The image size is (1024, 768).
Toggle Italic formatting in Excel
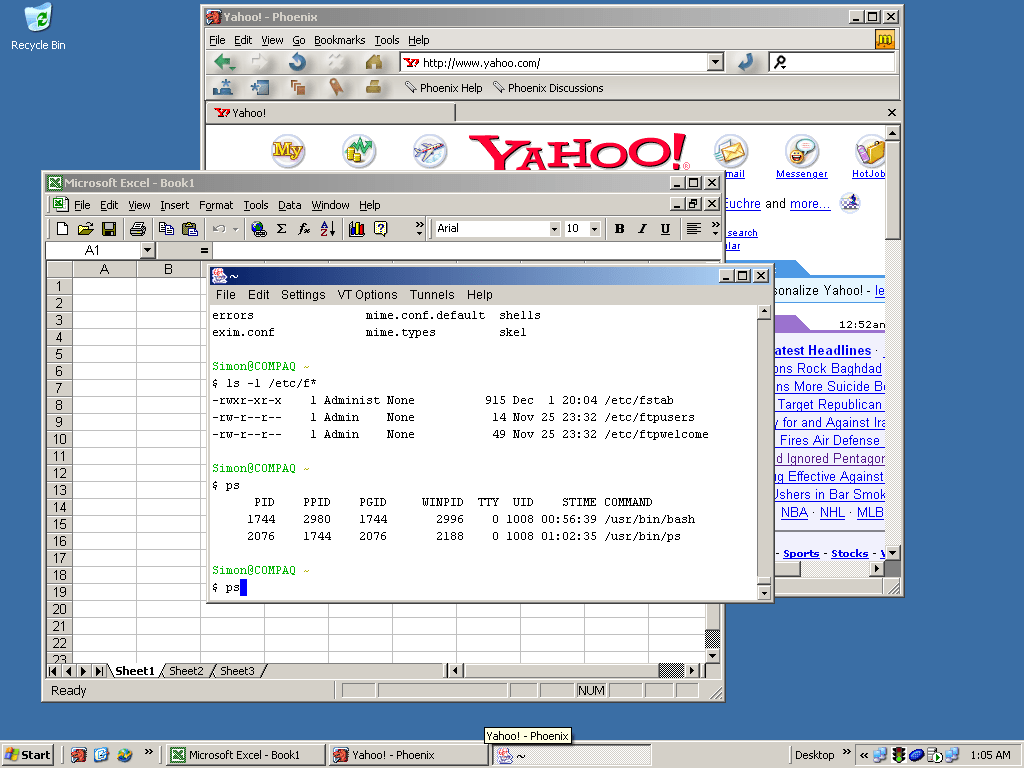(x=642, y=229)
